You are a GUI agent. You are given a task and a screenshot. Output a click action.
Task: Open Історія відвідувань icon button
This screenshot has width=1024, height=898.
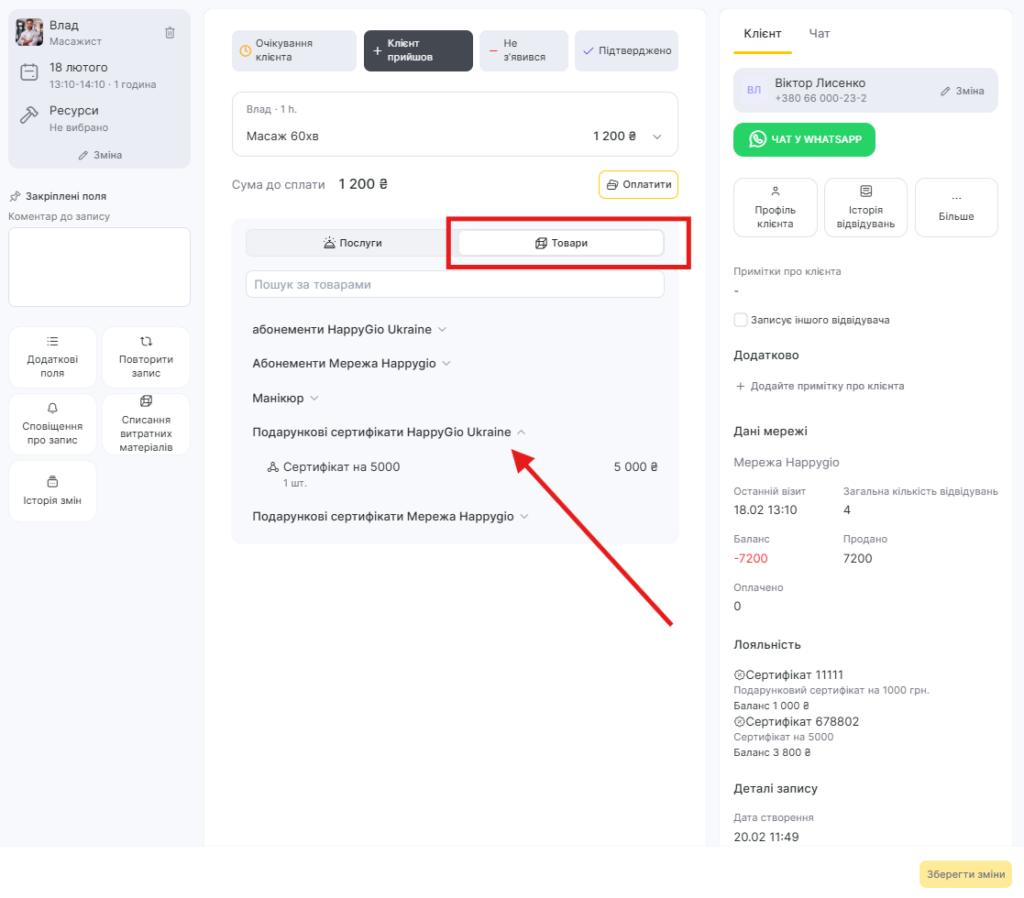tap(865, 208)
